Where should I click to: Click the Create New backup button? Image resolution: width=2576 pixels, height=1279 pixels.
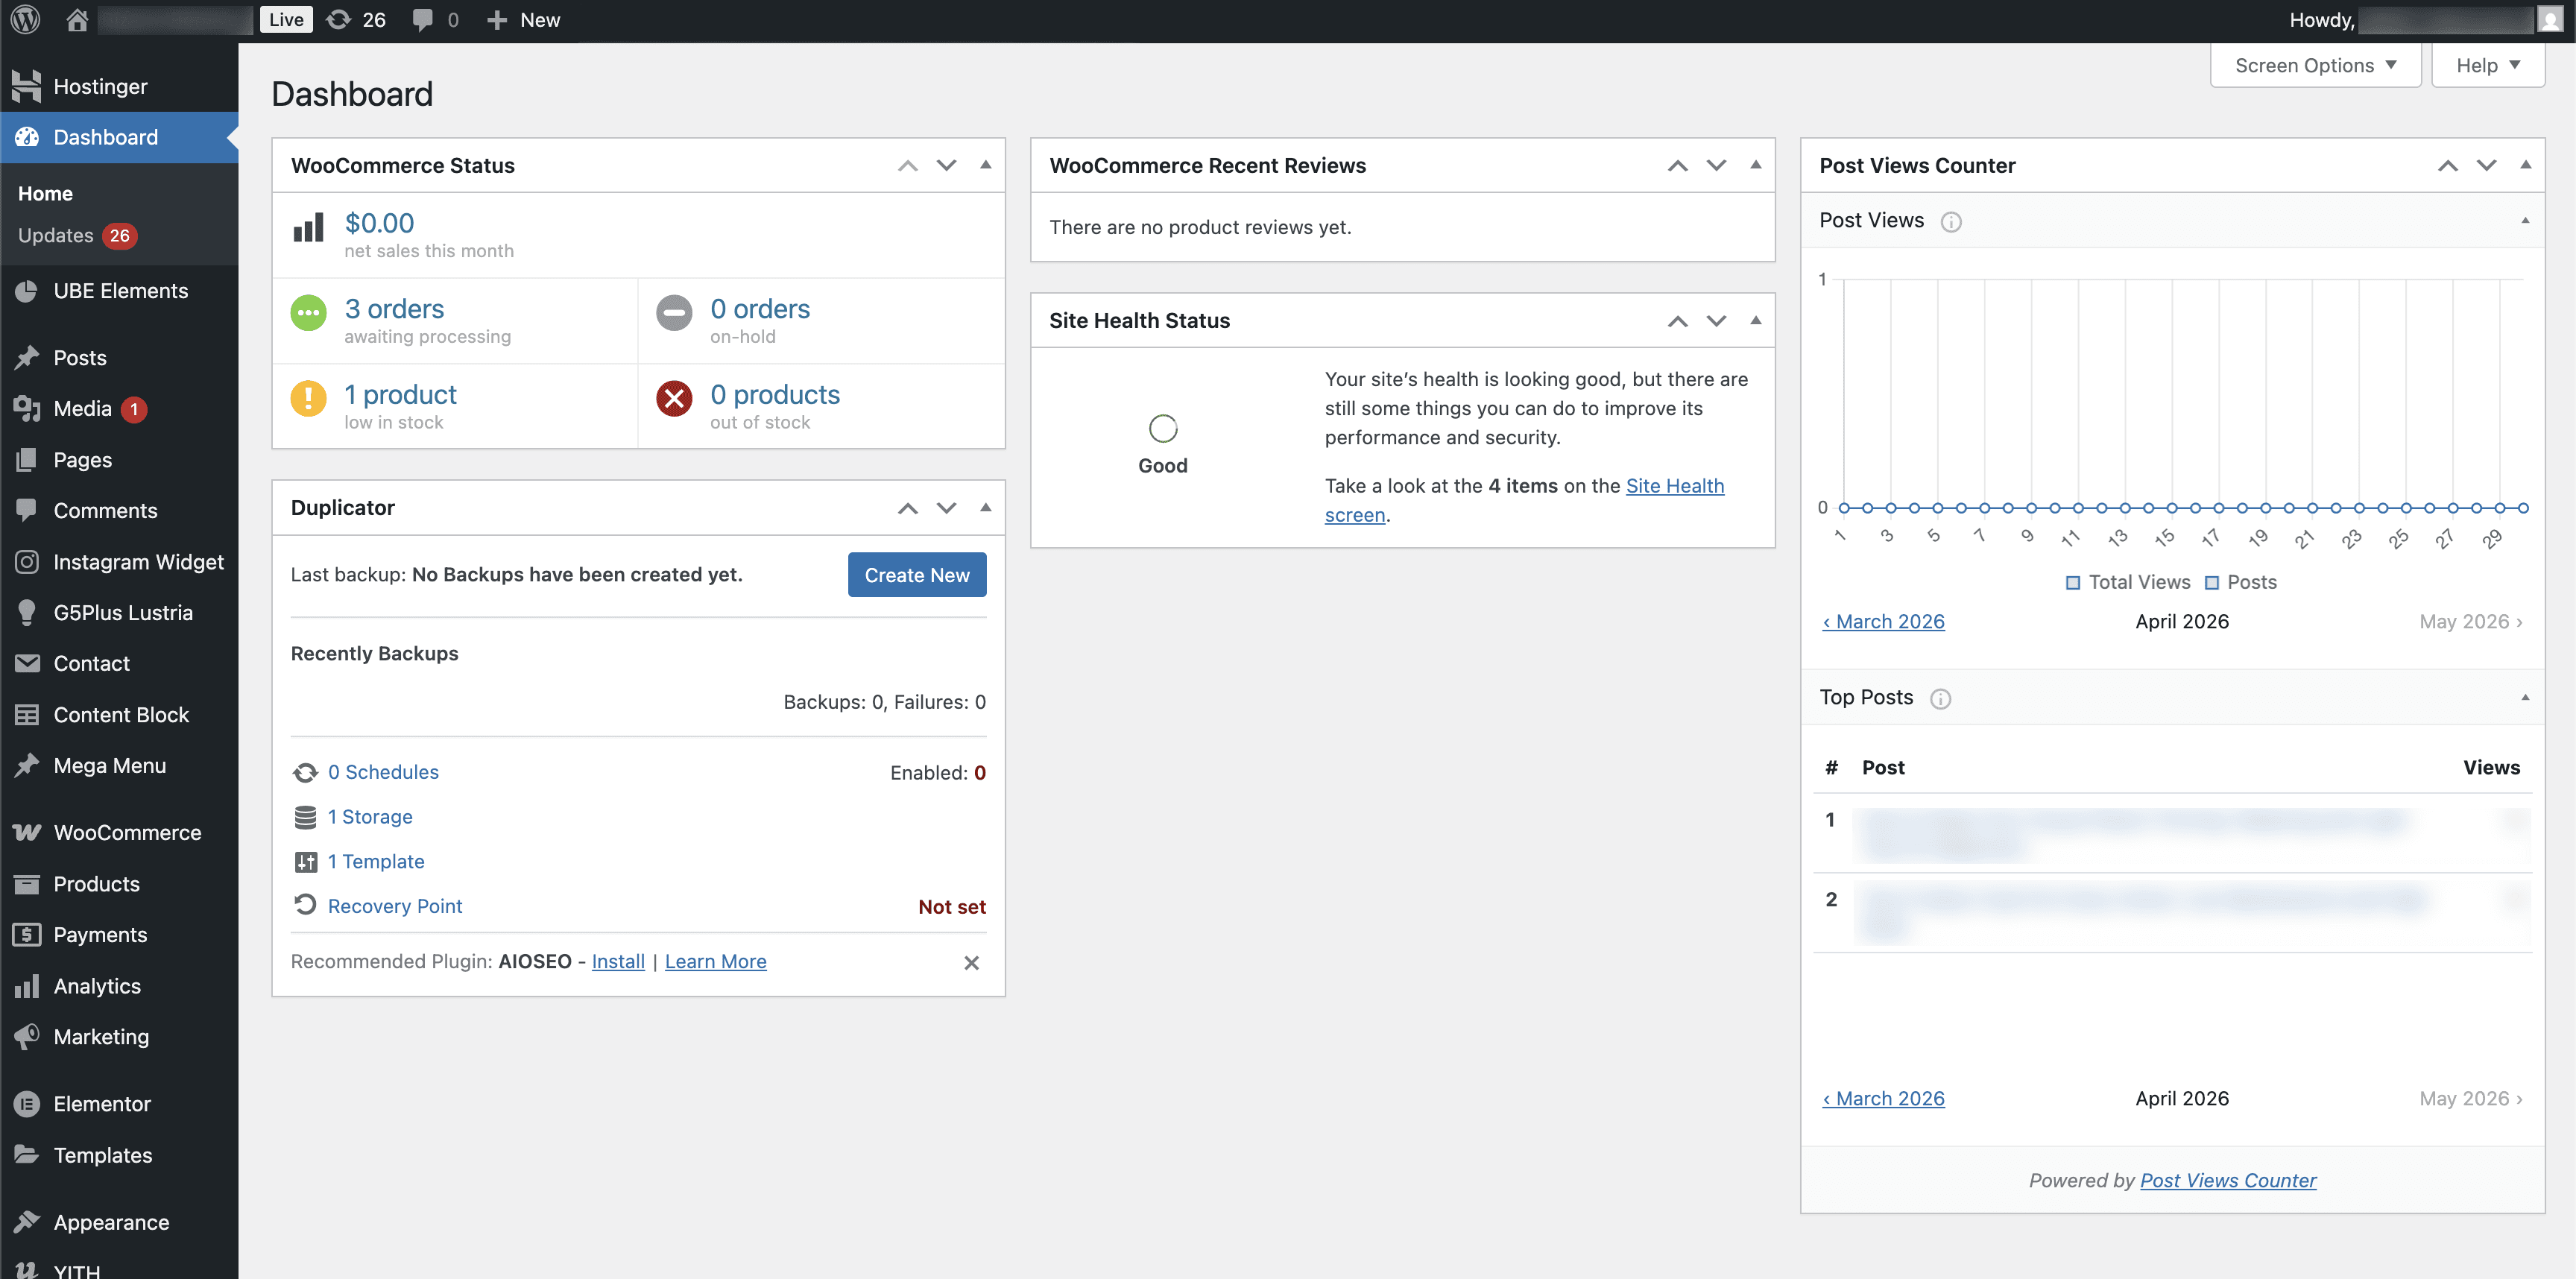click(x=916, y=574)
